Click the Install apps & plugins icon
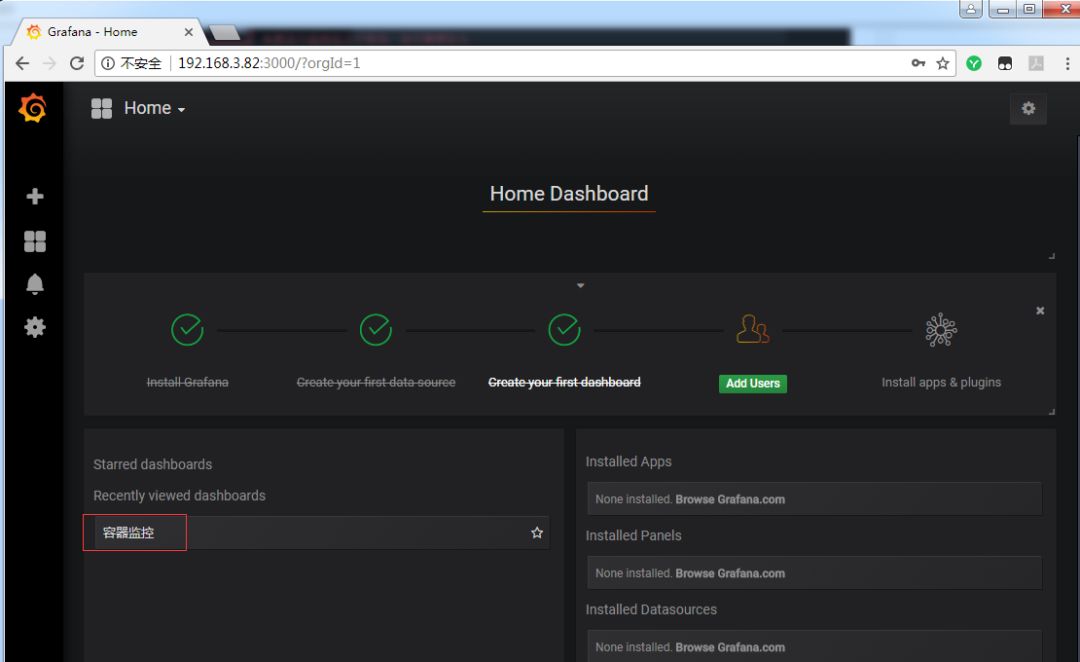 (941, 330)
